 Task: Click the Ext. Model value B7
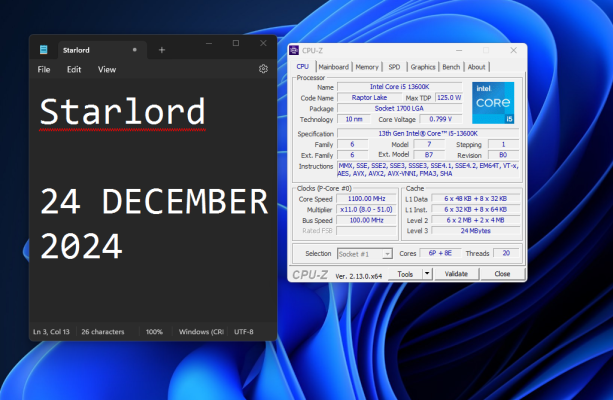coord(429,155)
